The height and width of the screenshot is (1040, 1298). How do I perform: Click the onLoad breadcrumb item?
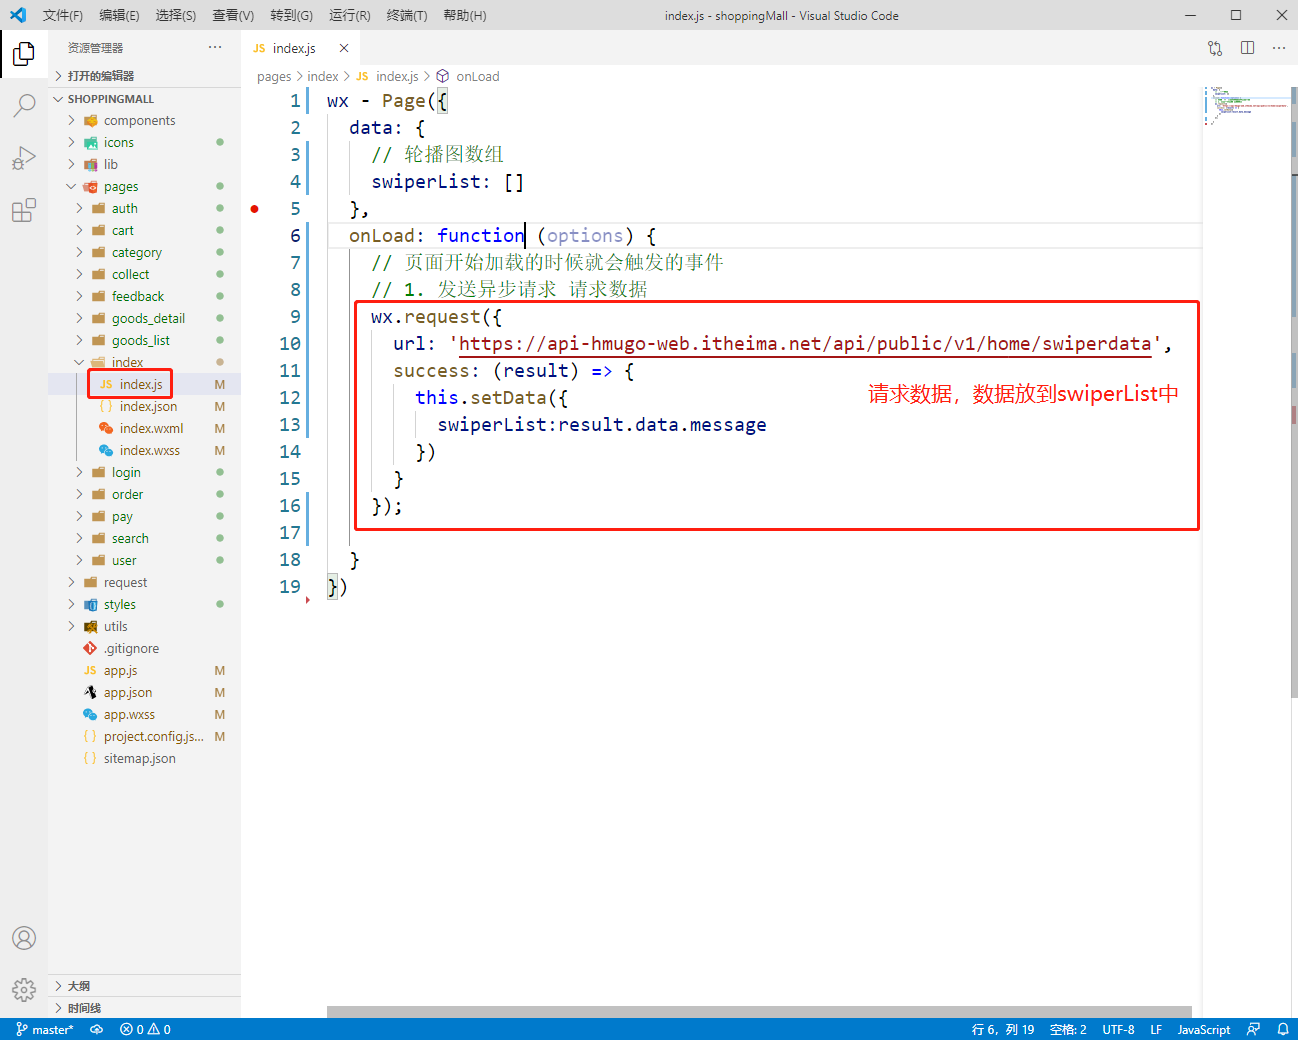[478, 76]
